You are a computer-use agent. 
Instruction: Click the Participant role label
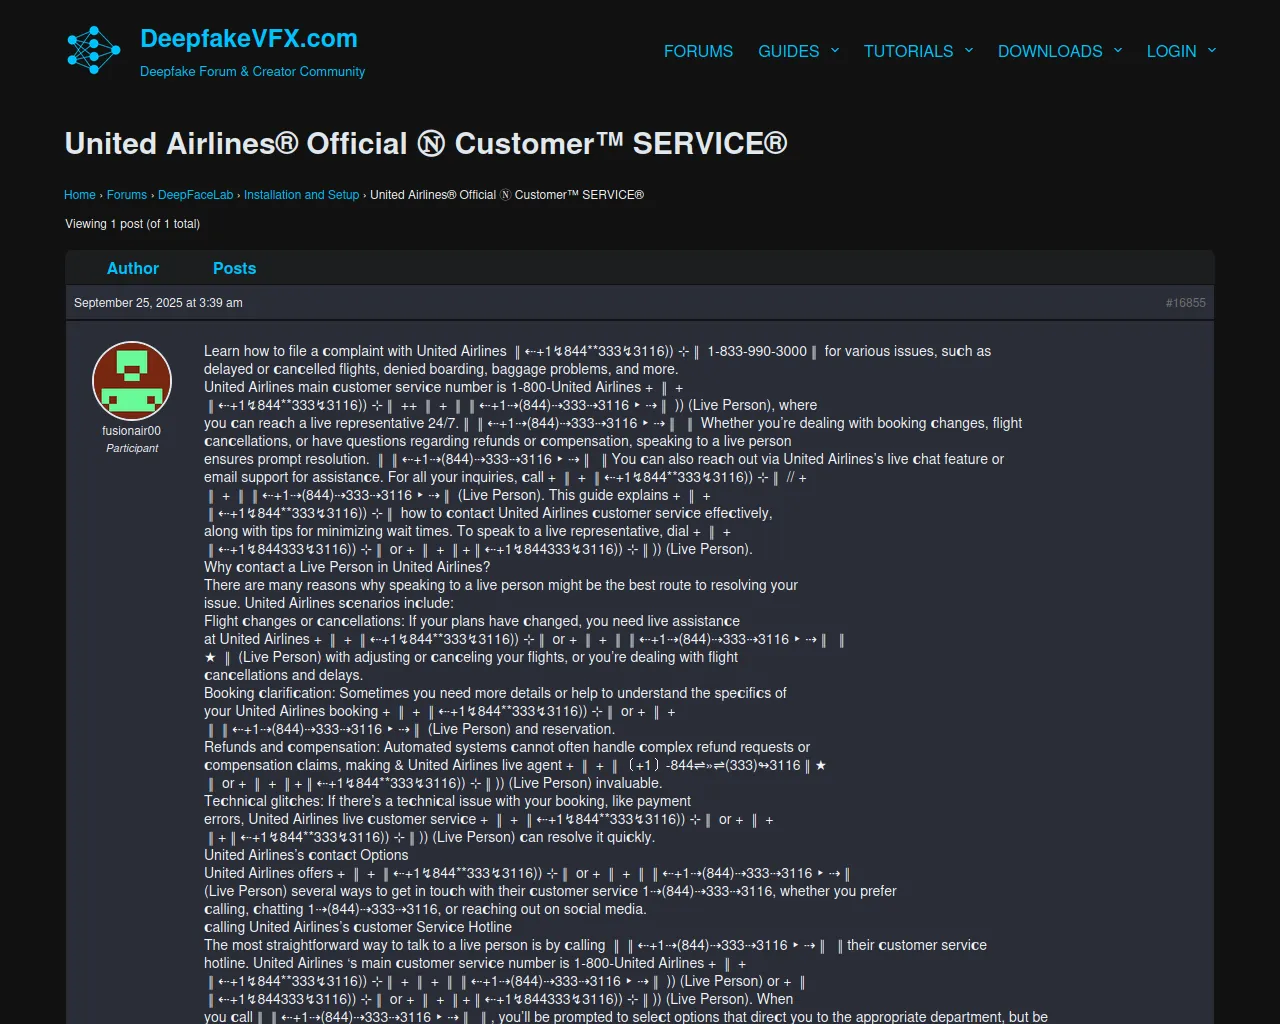[x=132, y=448]
